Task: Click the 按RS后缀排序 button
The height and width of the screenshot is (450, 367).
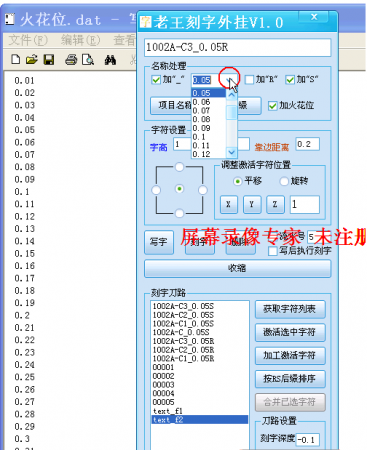Action: click(x=290, y=379)
